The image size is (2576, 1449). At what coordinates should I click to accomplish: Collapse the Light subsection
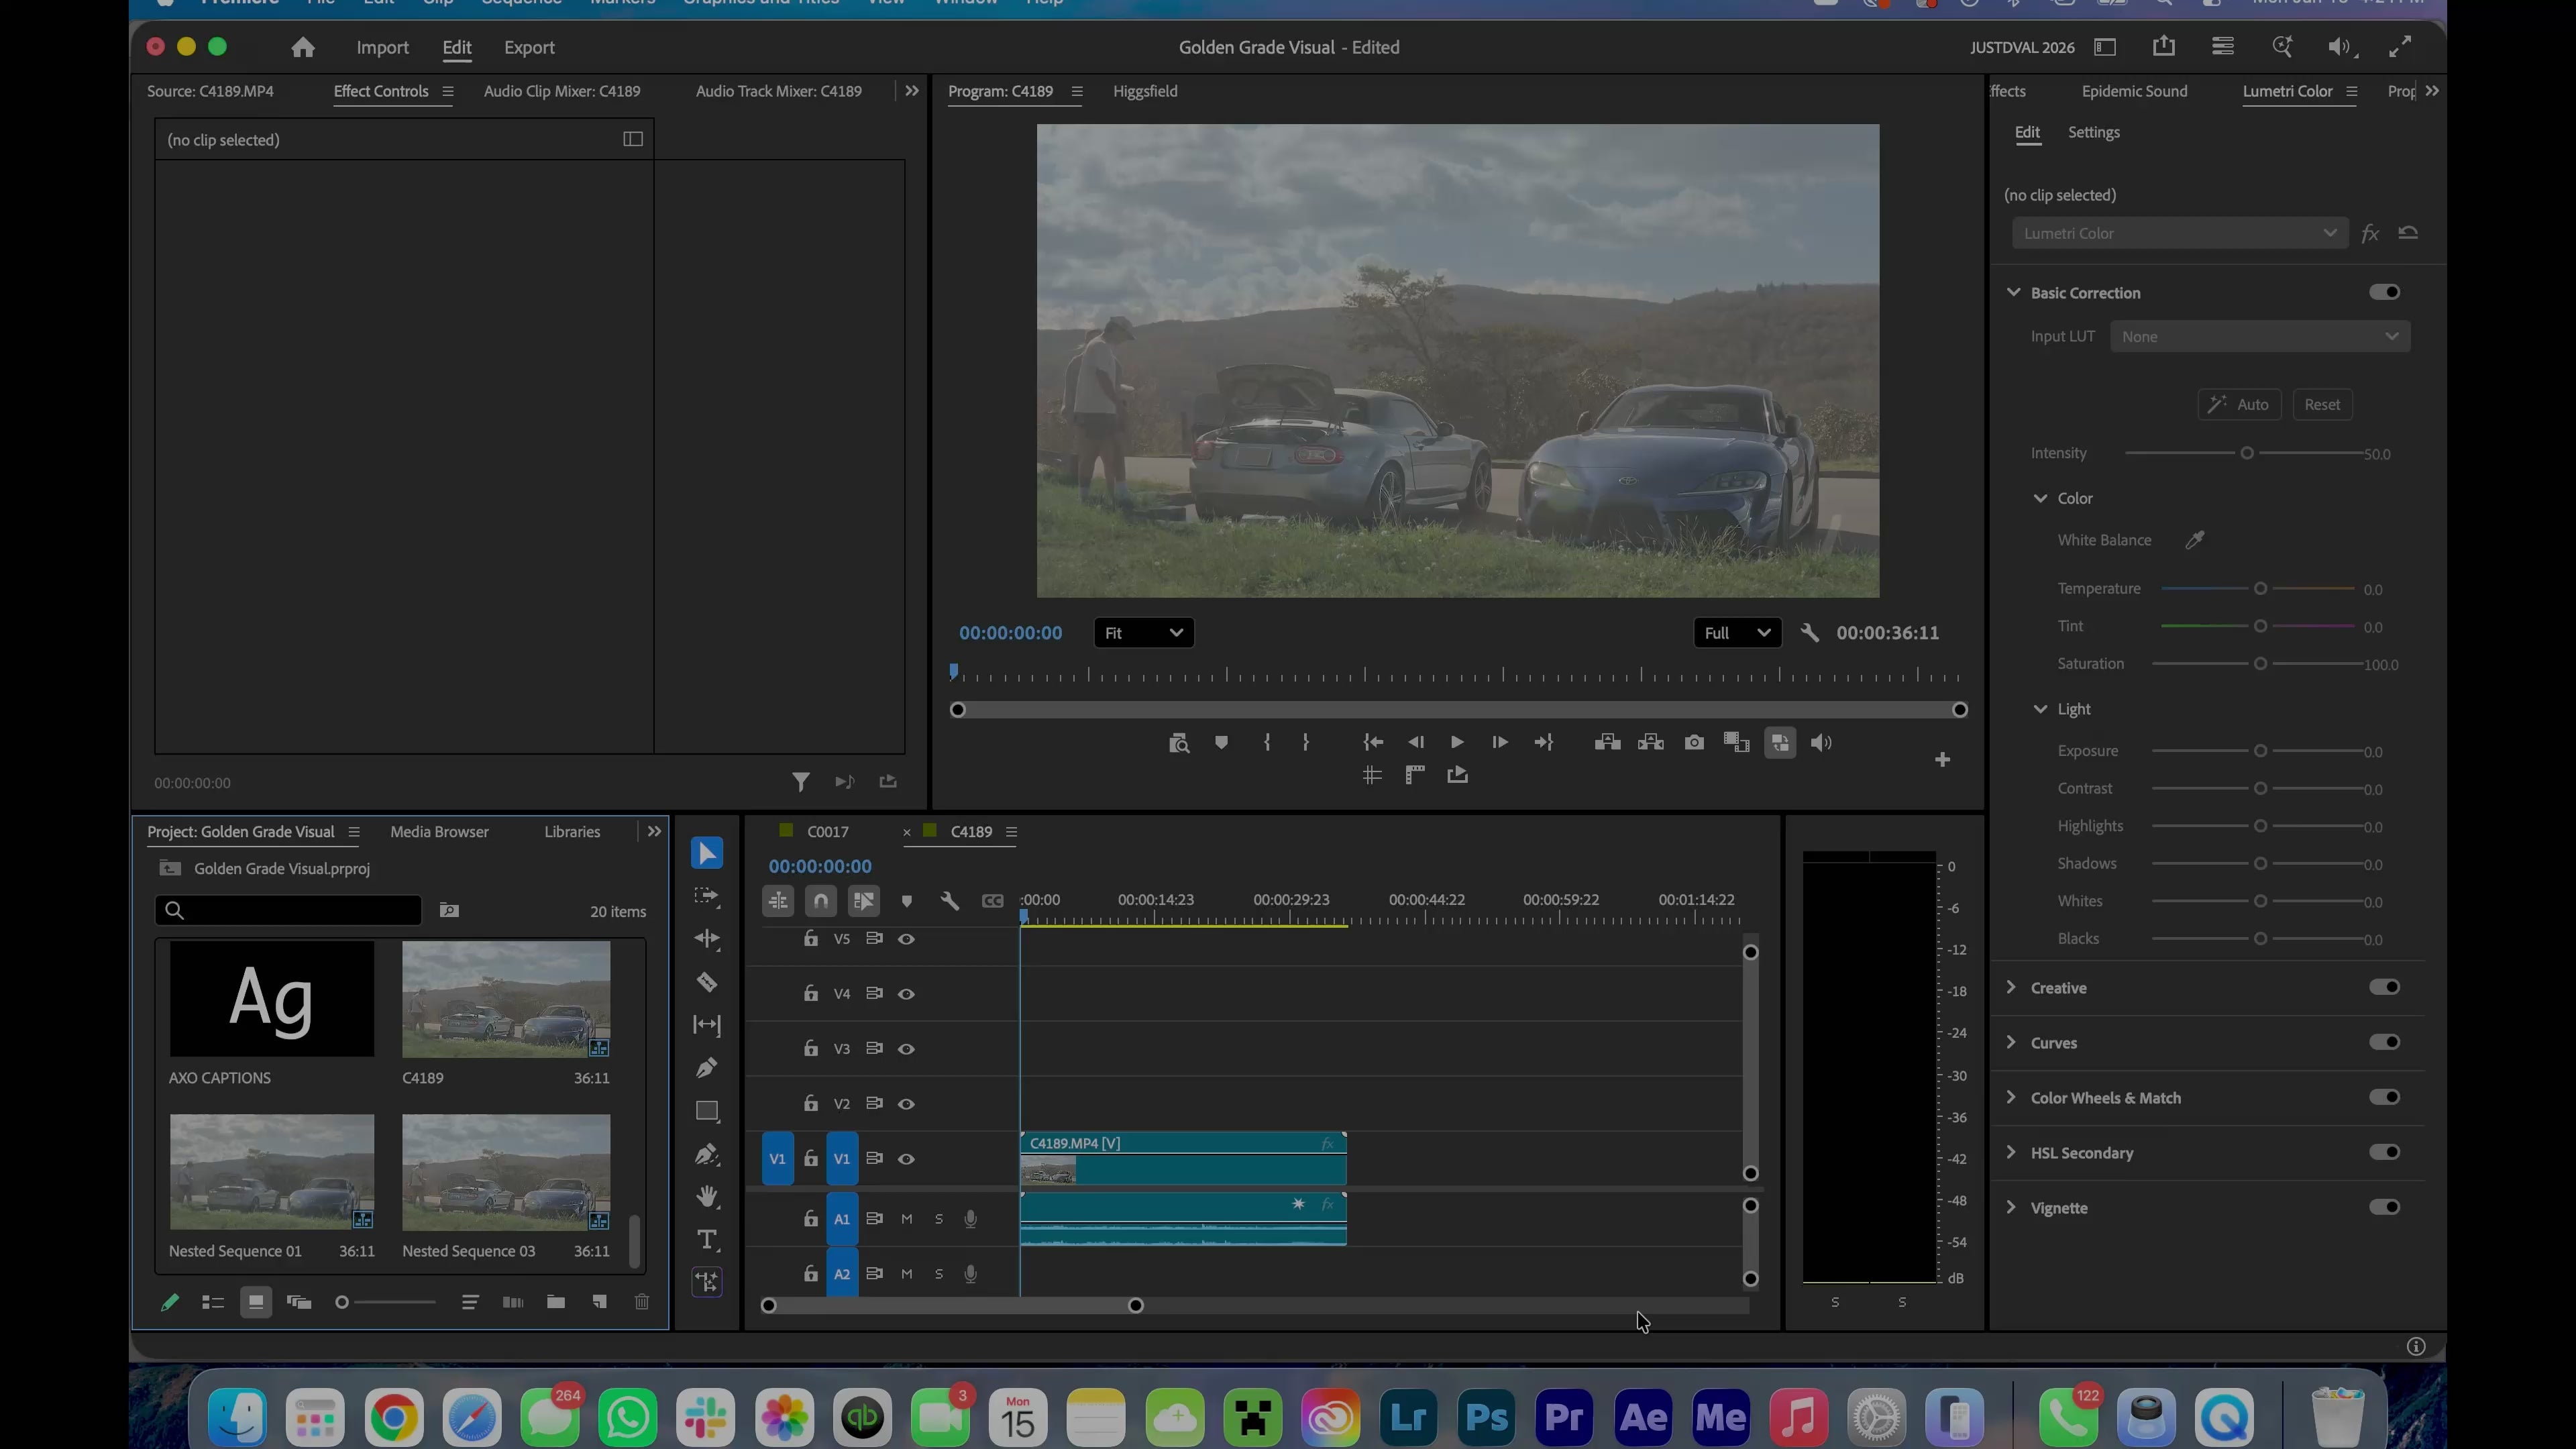[2040, 709]
